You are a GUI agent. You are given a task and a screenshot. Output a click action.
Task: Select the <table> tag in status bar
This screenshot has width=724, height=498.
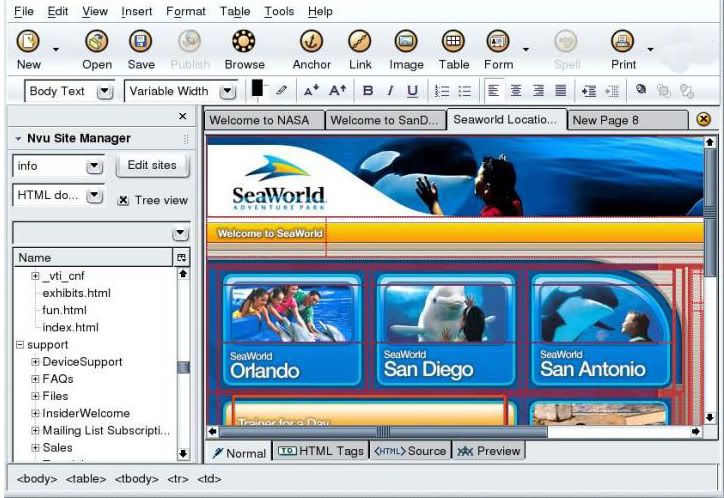(86, 479)
